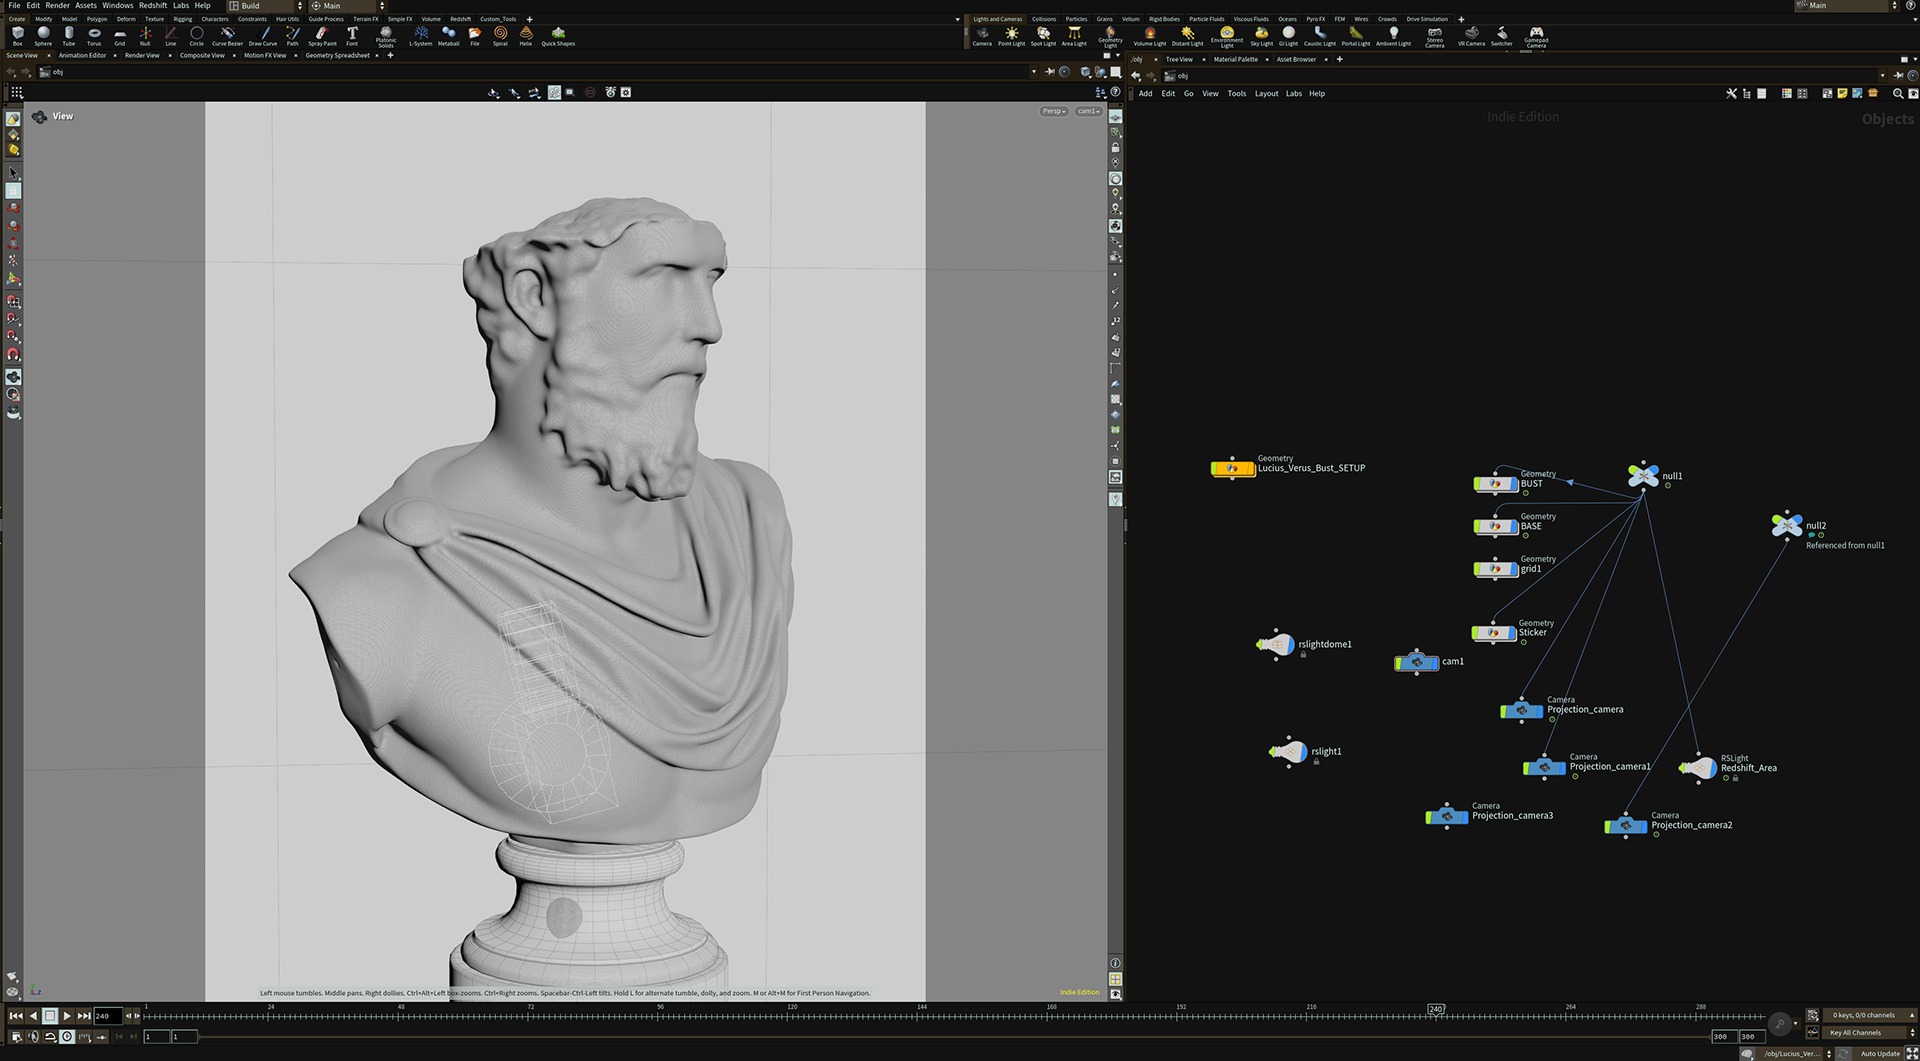1920x1061 pixels.
Task: Add a Distant Light
Action: click(1188, 36)
